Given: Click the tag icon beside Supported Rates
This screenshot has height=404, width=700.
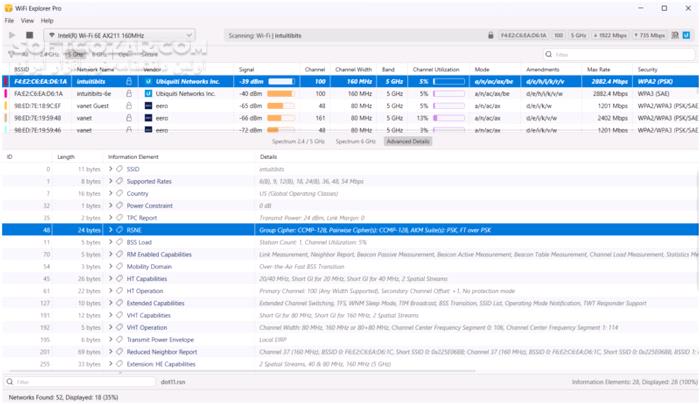Looking at the screenshot, I should pyautogui.click(x=119, y=181).
